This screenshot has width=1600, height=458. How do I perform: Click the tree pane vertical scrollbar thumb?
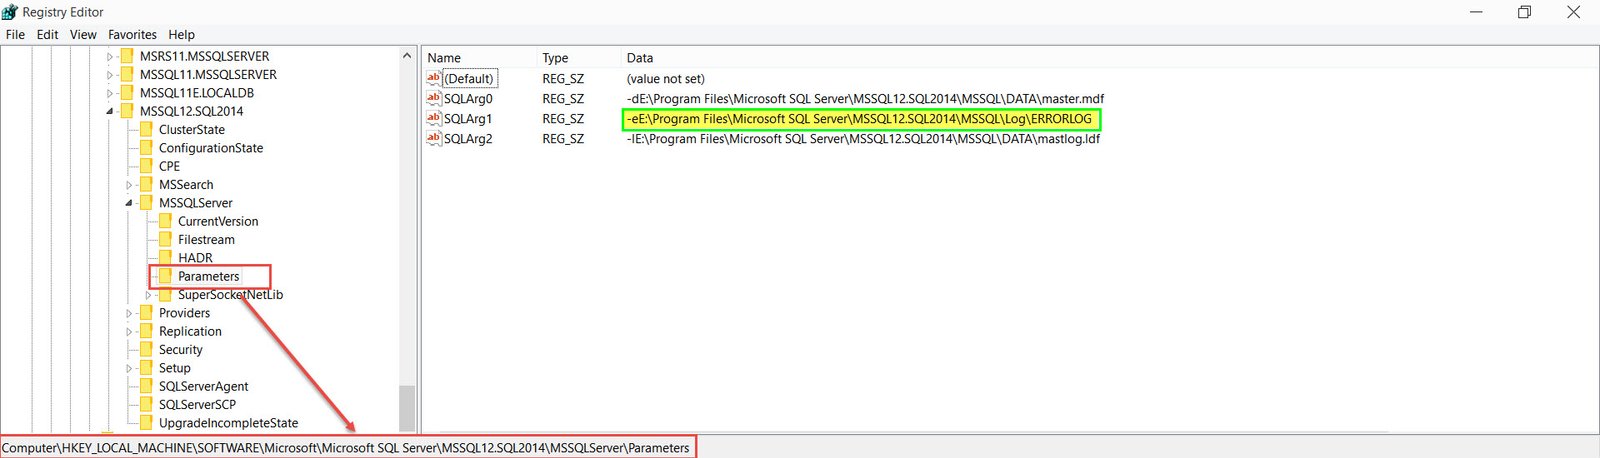pos(406,408)
